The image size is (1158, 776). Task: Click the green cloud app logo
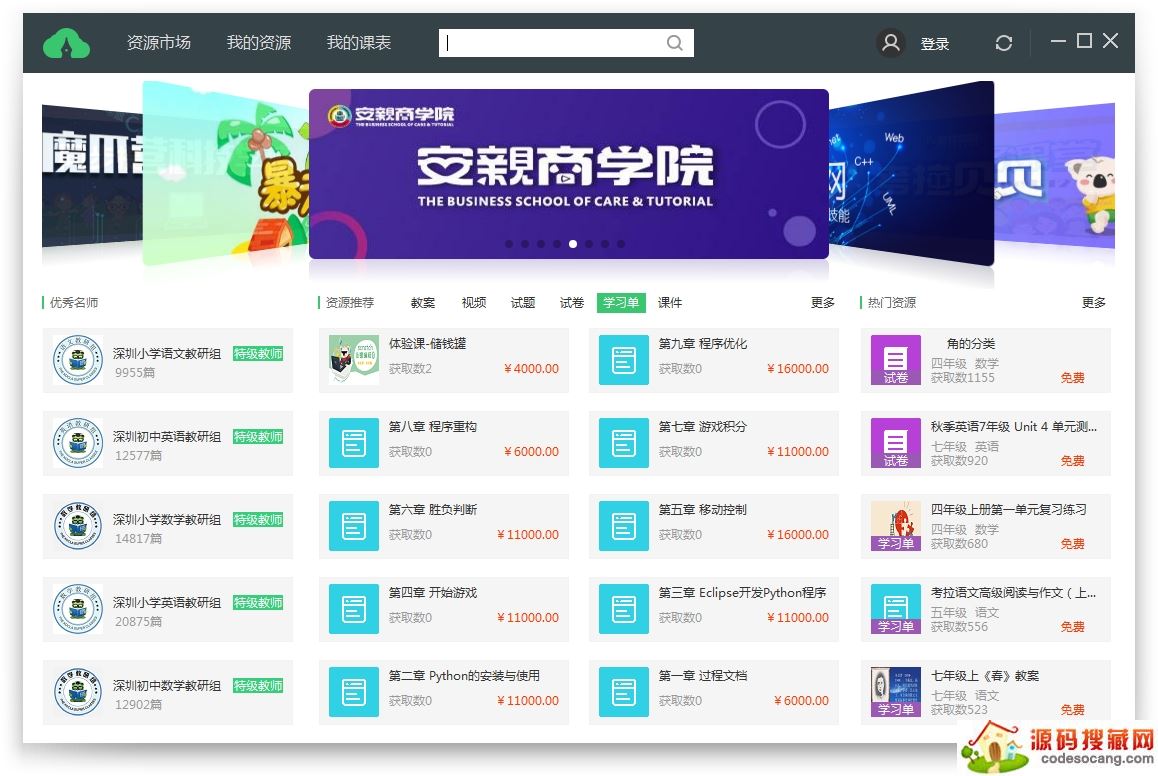(66, 43)
